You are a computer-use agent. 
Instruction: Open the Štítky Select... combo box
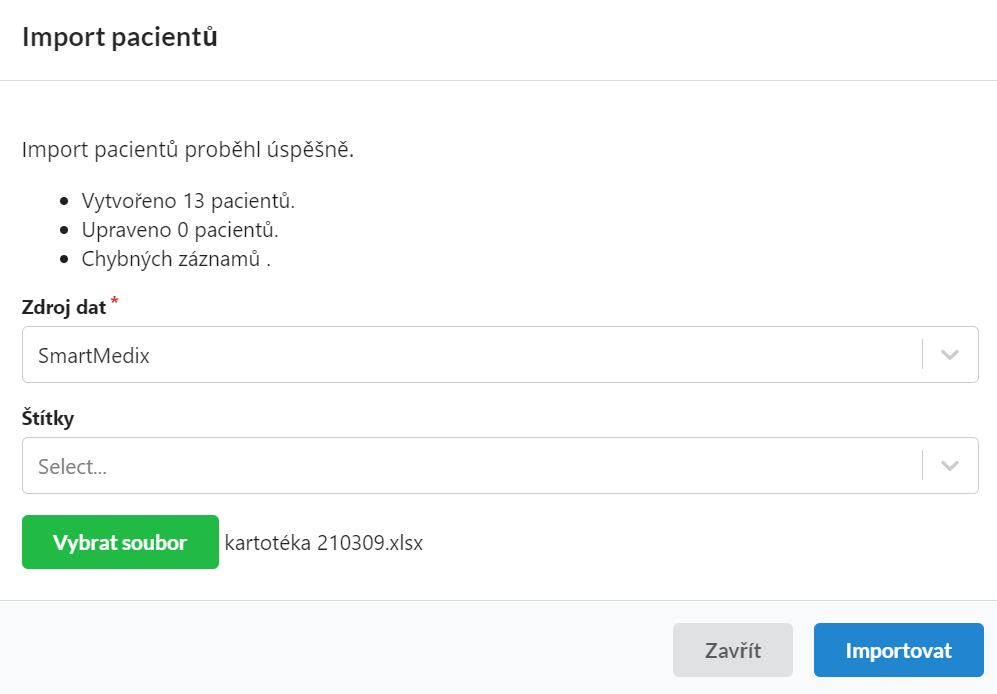click(x=500, y=466)
